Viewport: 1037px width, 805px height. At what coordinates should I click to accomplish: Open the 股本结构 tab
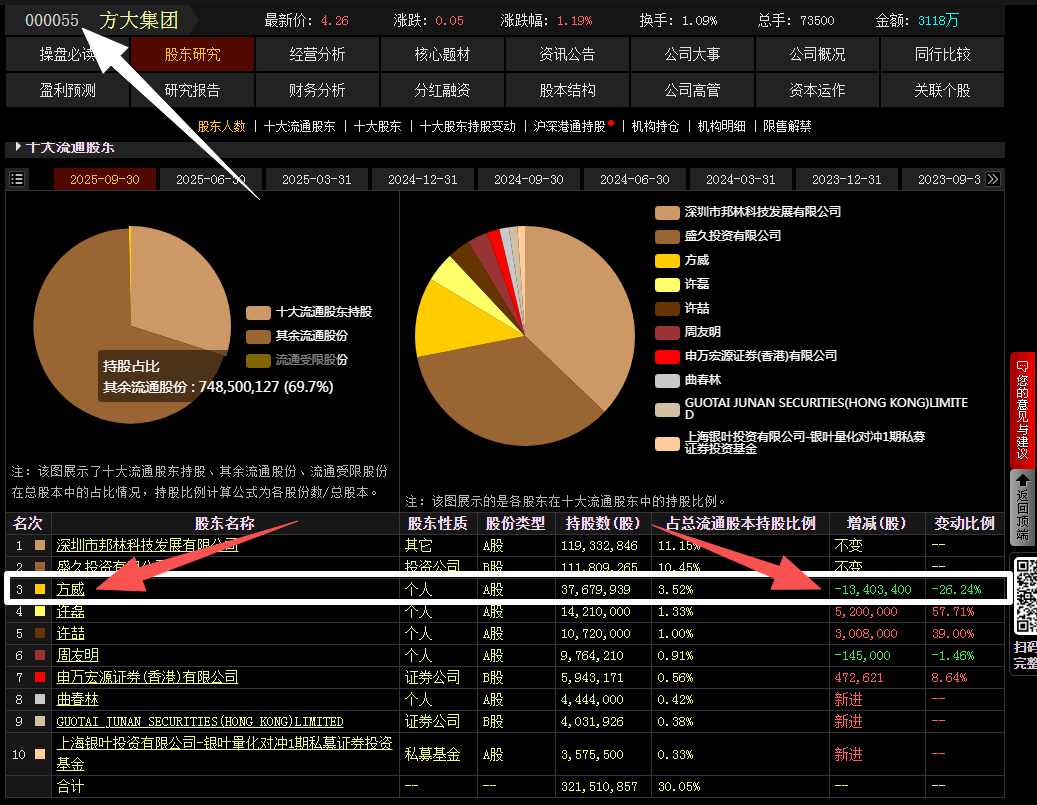567,90
